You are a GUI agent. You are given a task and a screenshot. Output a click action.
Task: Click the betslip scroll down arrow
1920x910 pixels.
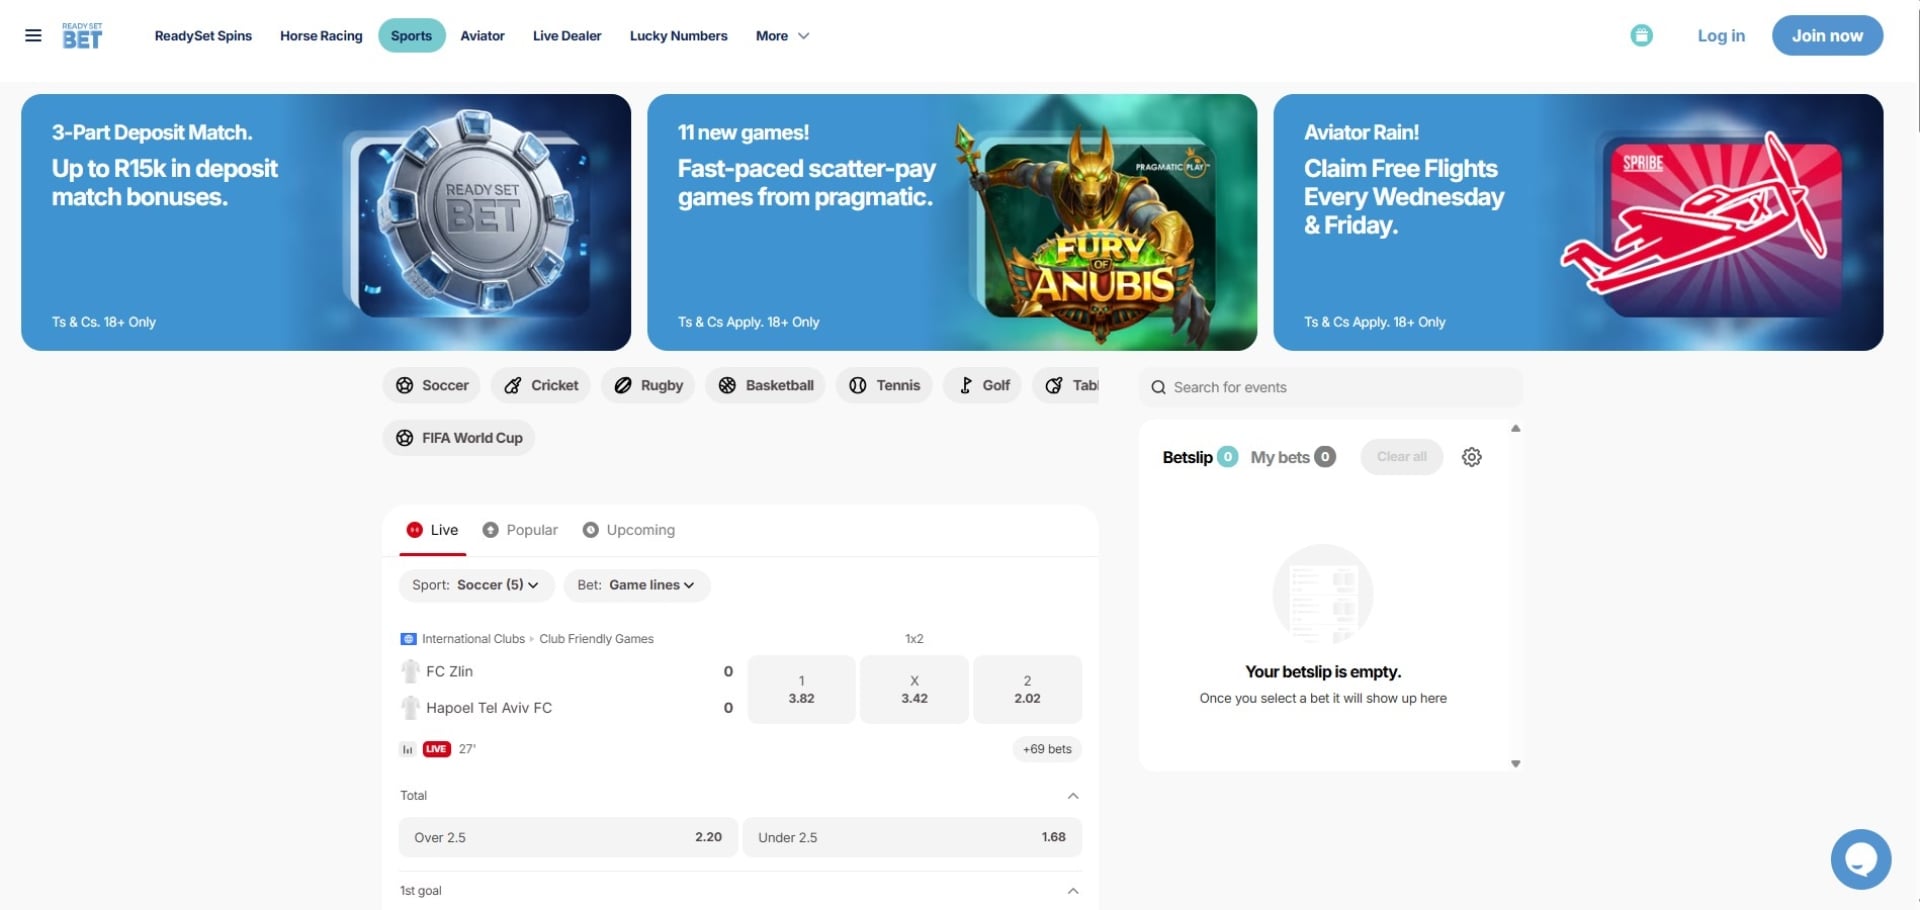click(x=1516, y=764)
